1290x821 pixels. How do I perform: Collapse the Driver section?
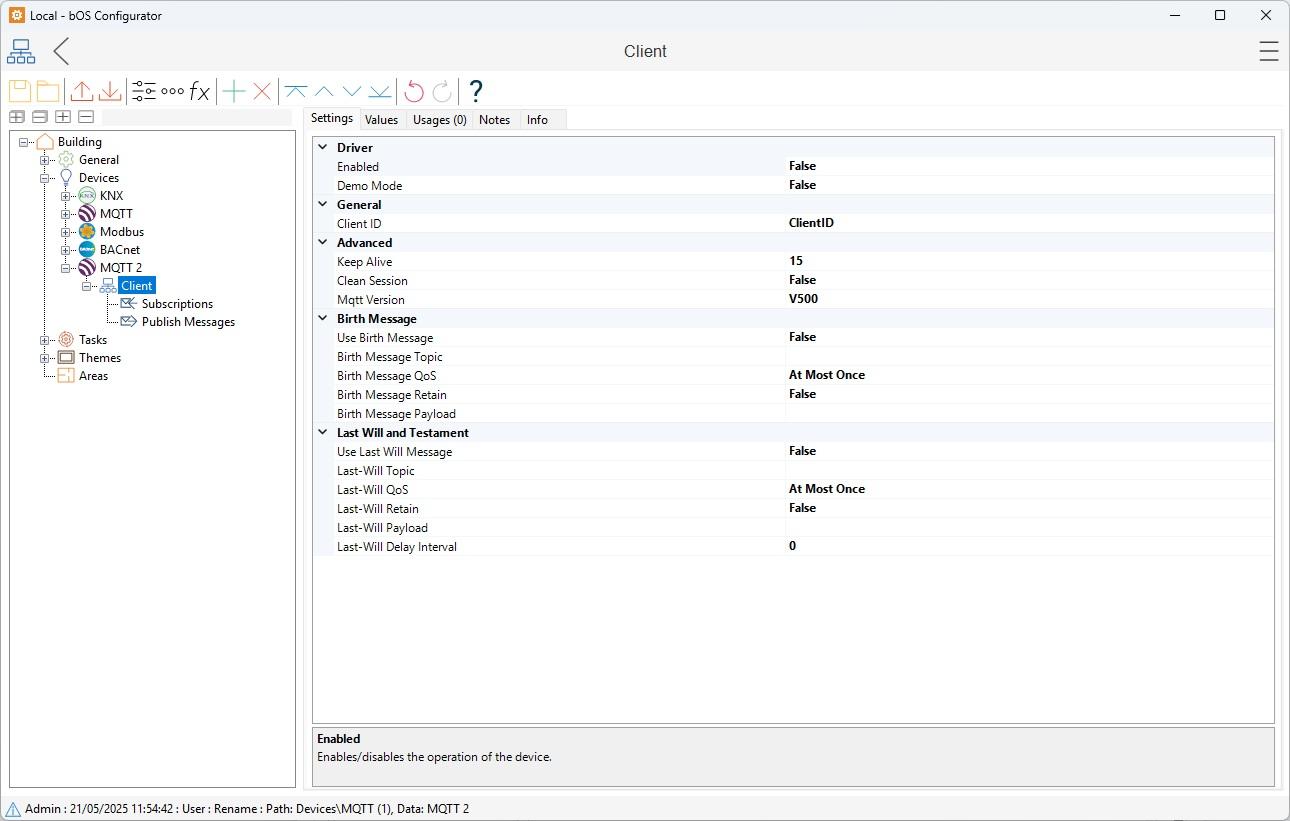point(323,147)
